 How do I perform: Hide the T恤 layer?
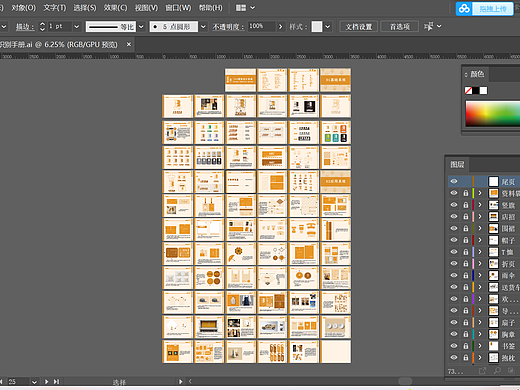[x=454, y=252]
